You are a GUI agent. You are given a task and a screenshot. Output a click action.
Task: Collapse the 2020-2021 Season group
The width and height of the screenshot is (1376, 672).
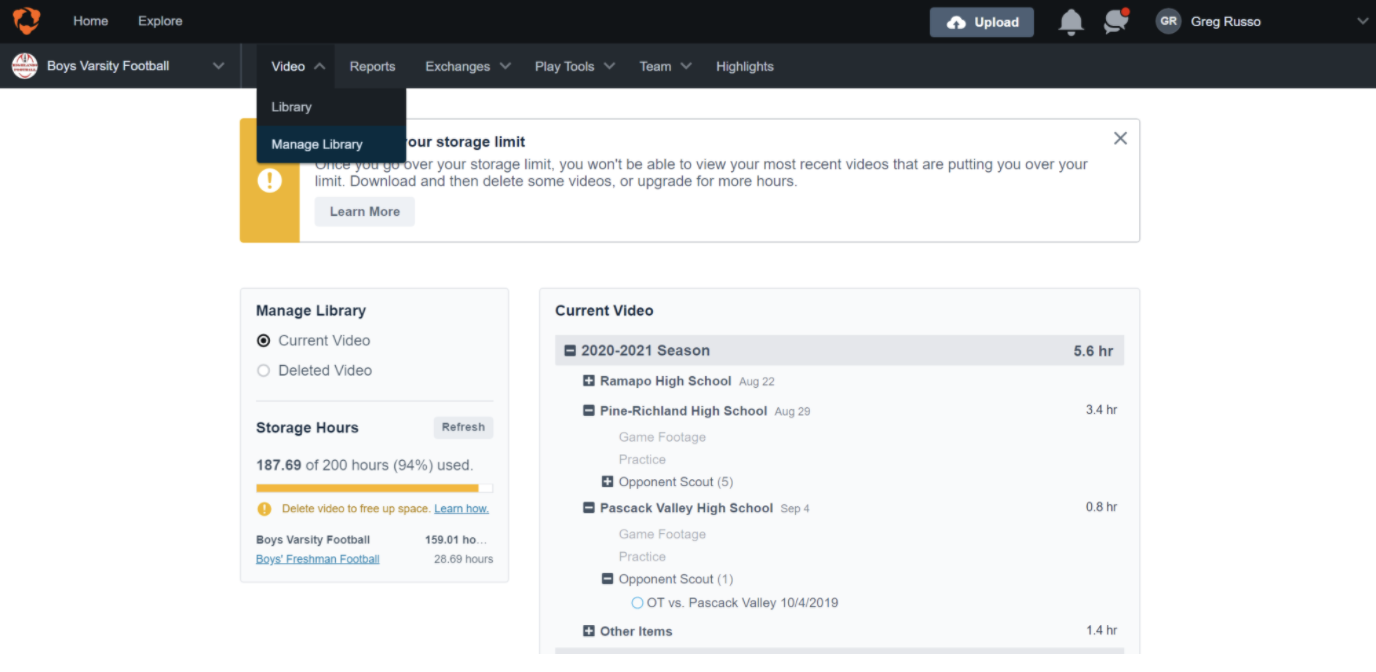click(570, 351)
